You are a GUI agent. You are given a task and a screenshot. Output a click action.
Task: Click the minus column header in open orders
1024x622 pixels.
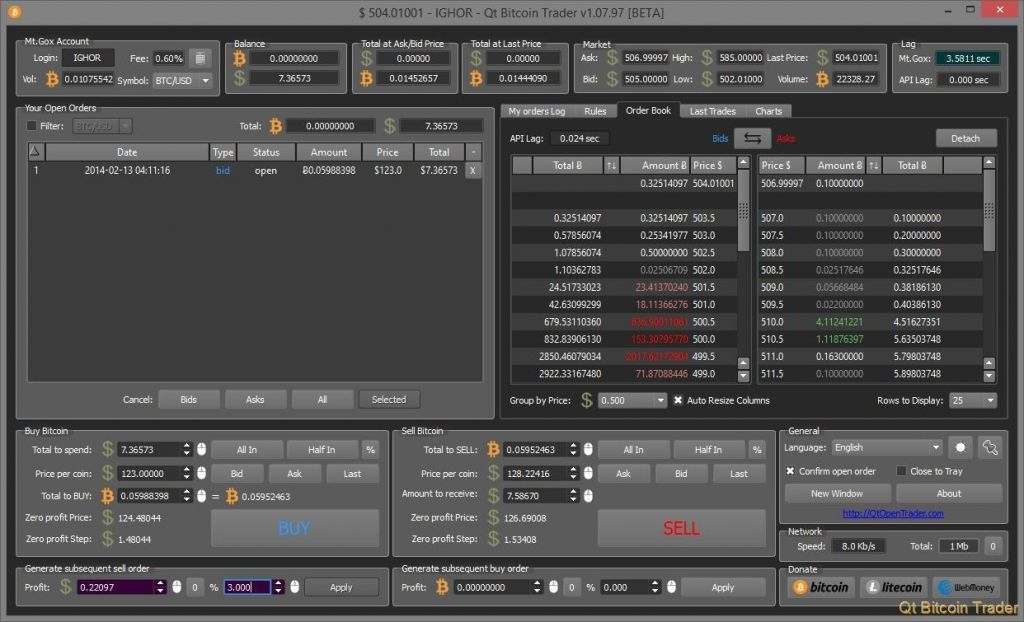pos(473,152)
